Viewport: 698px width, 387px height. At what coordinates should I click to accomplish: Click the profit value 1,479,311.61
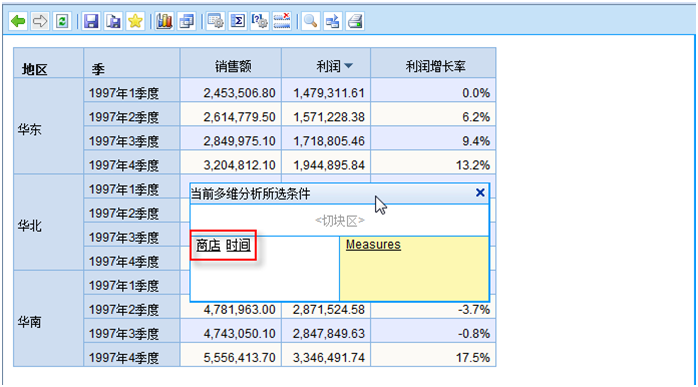329,93
